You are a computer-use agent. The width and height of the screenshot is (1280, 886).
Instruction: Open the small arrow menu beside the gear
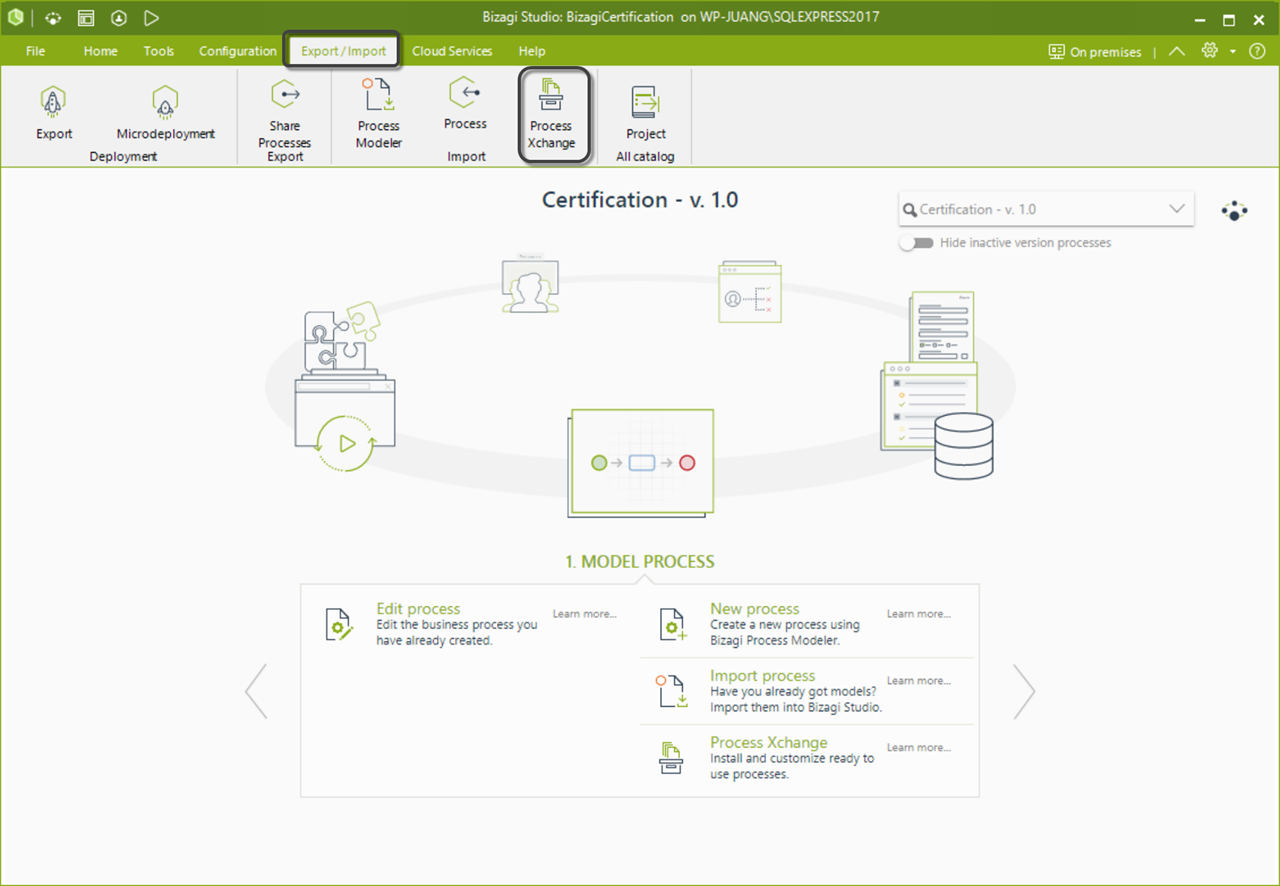coord(1233,52)
